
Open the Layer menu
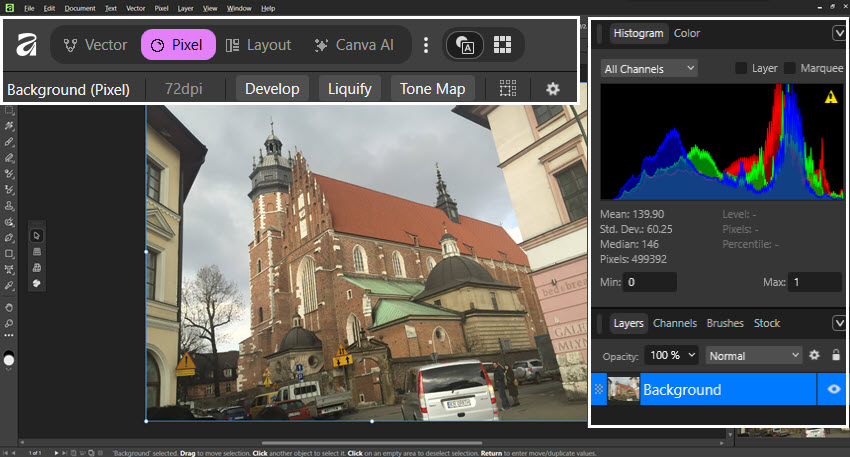[185, 8]
